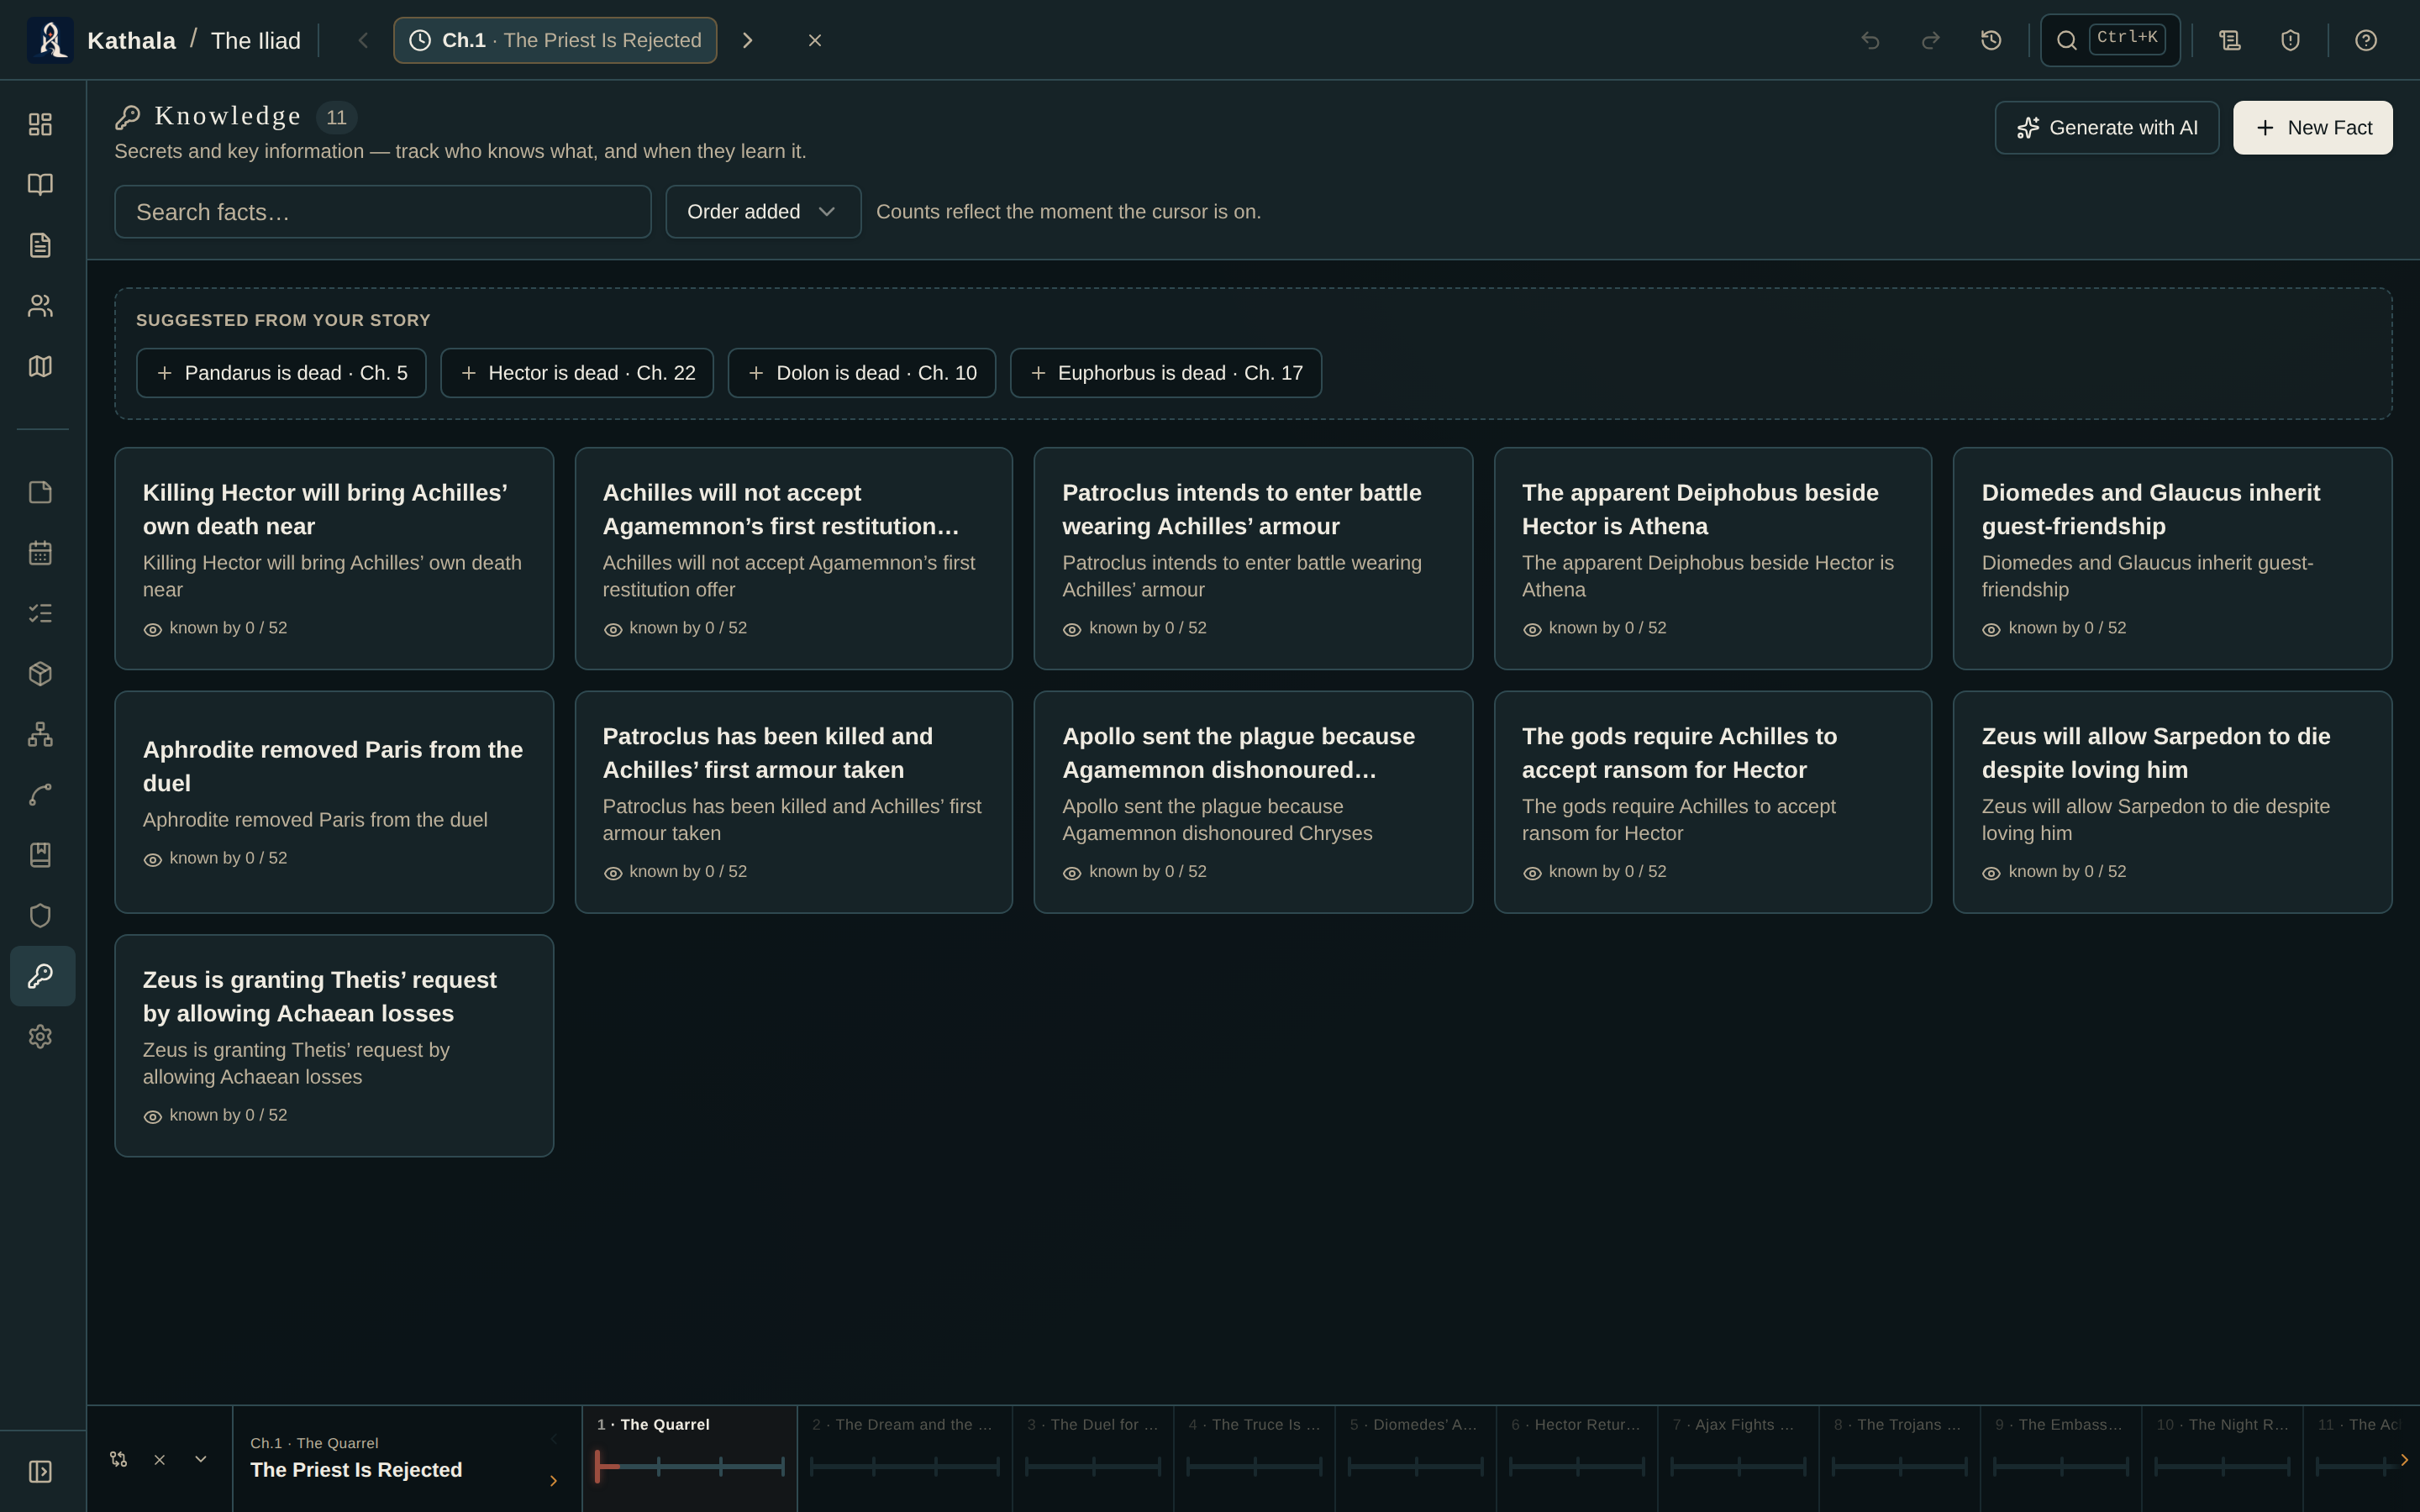Open the Order added sort dropdown
The height and width of the screenshot is (1512, 2420).
pos(763,212)
